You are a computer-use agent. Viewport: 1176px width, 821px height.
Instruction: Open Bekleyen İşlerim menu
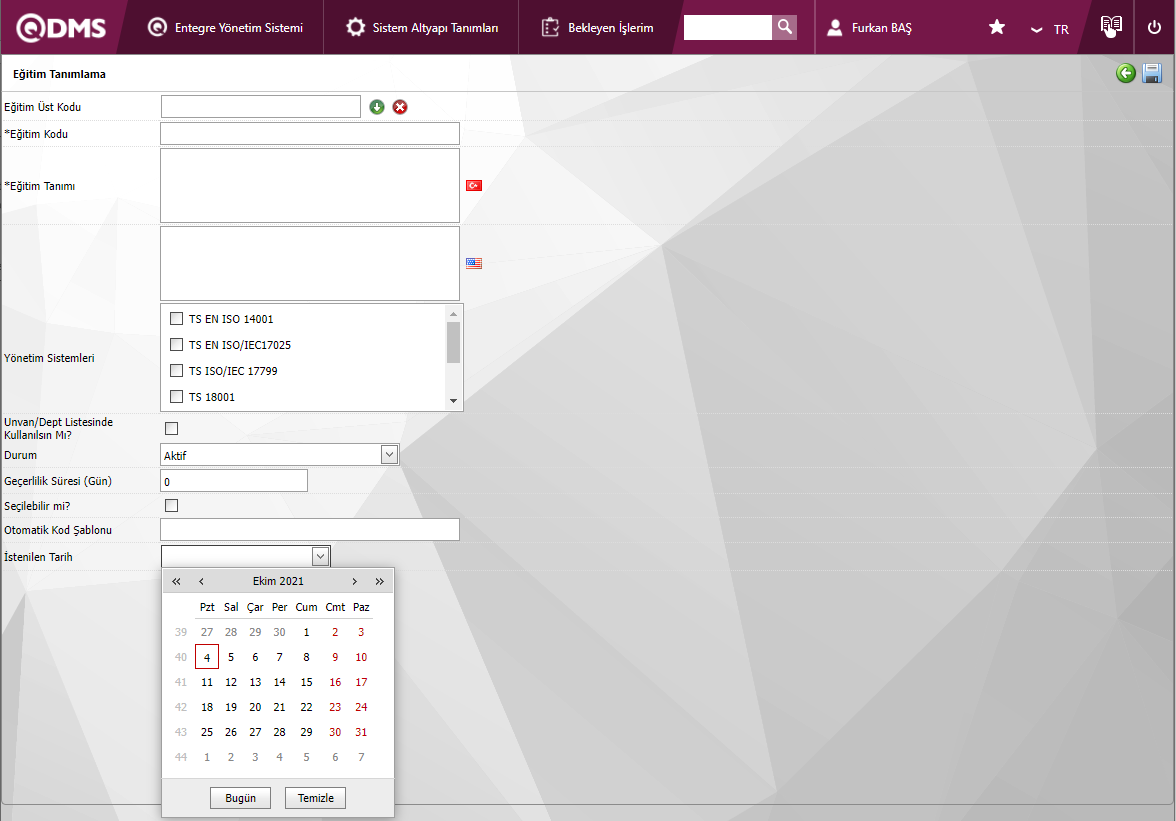point(598,28)
